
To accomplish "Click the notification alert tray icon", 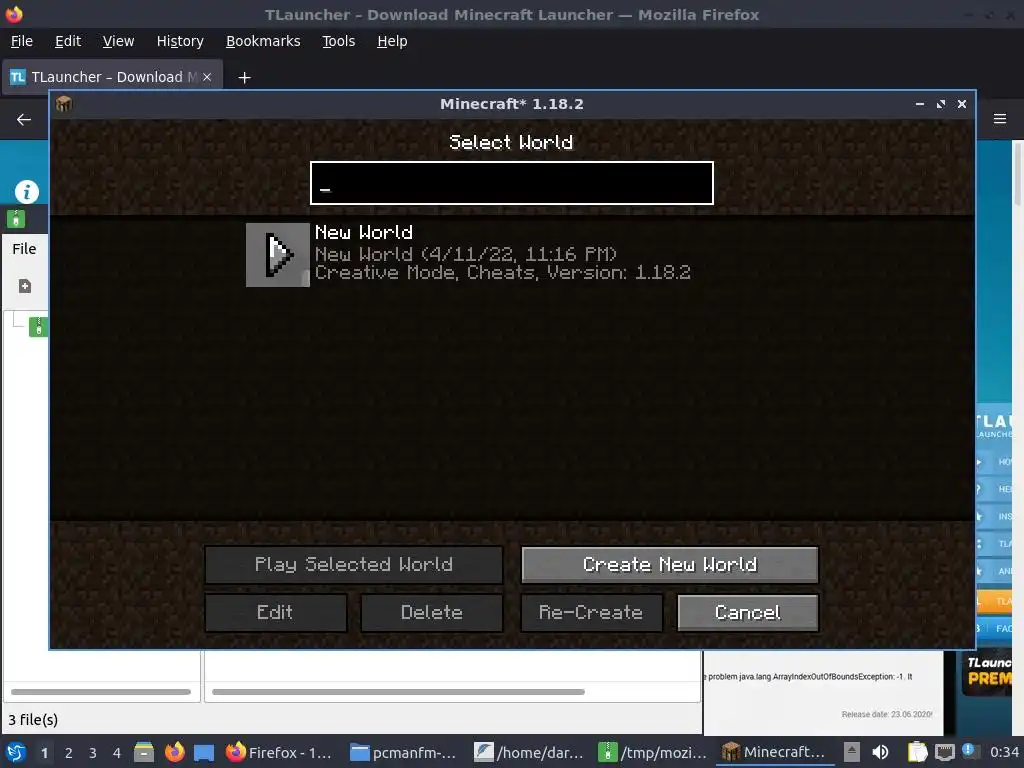I will tap(969, 751).
